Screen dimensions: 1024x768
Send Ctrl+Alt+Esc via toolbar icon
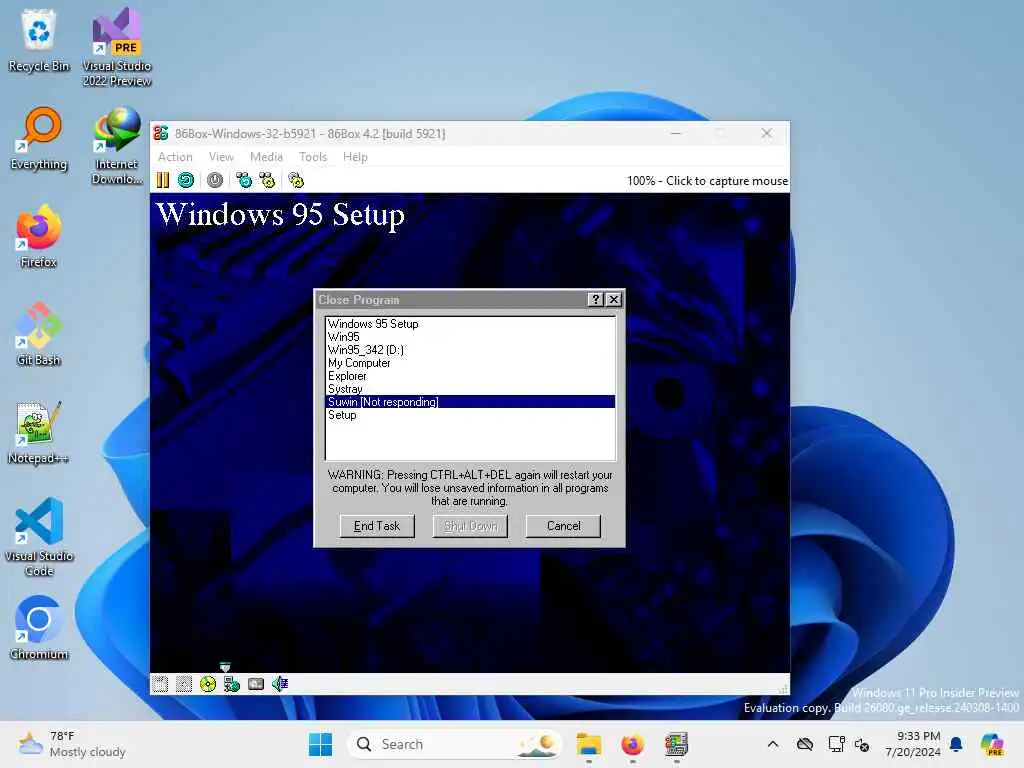click(x=267, y=180)
